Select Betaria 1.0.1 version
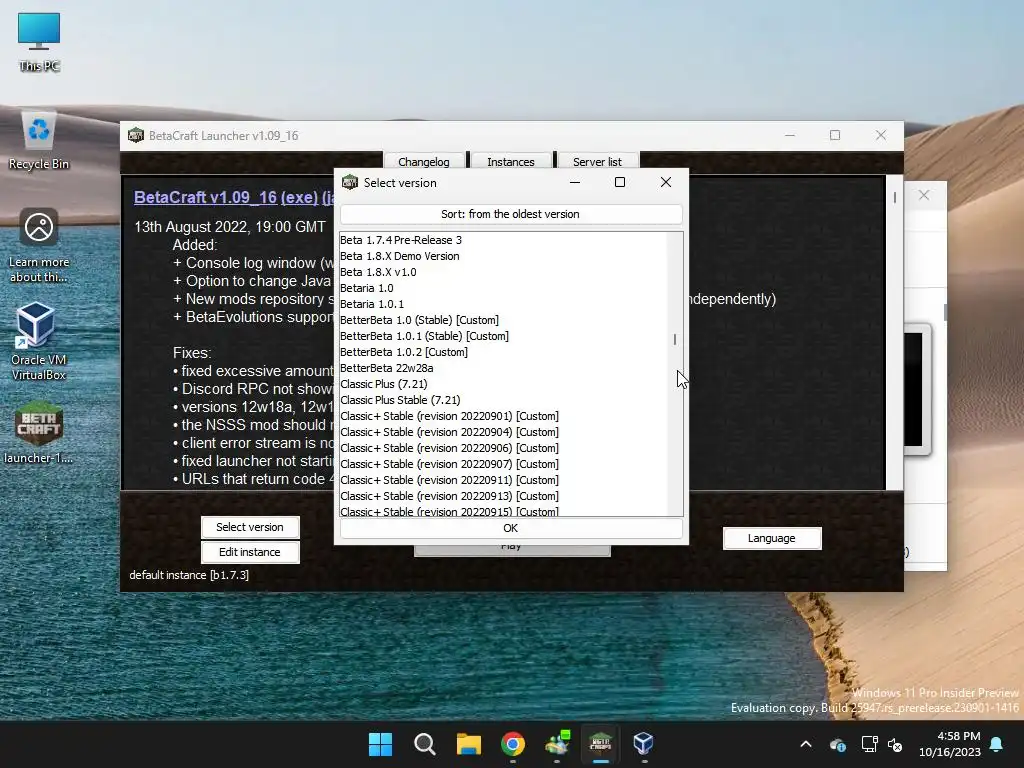The width and height of the screenshot is (1024, 768). click(503, 304)
